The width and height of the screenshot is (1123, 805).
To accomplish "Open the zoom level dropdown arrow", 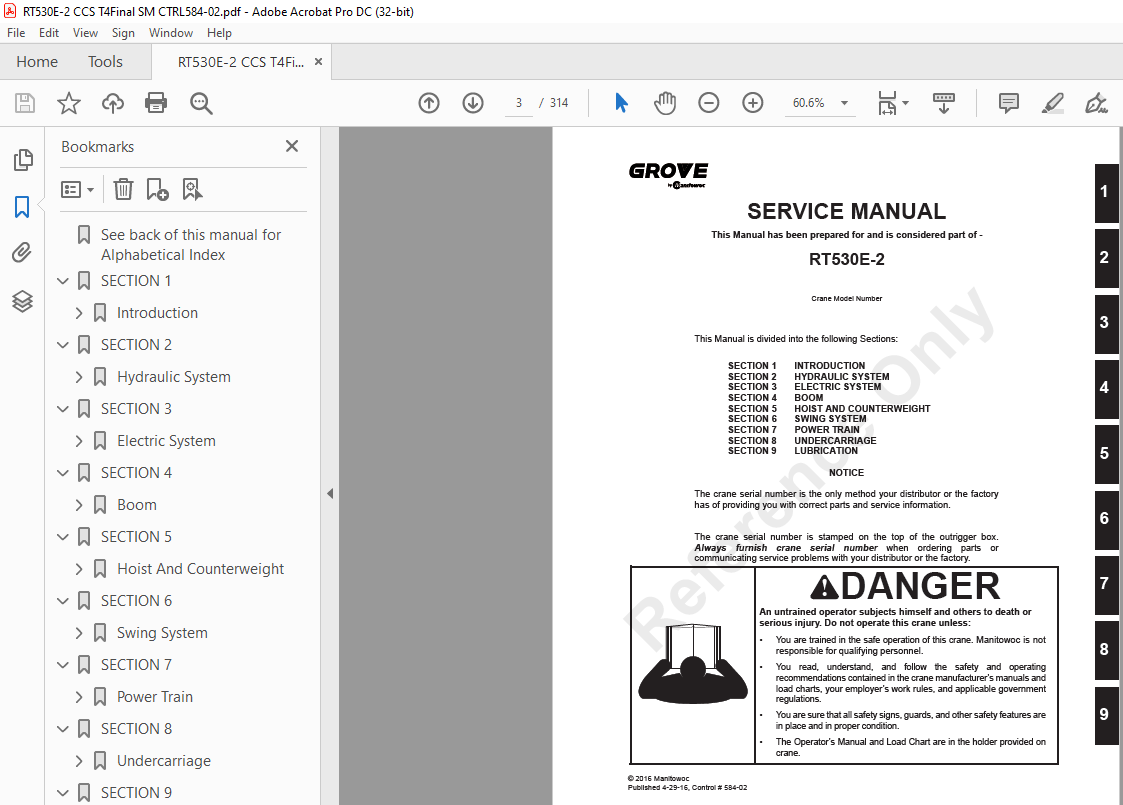I will click(x=844, y=103).
